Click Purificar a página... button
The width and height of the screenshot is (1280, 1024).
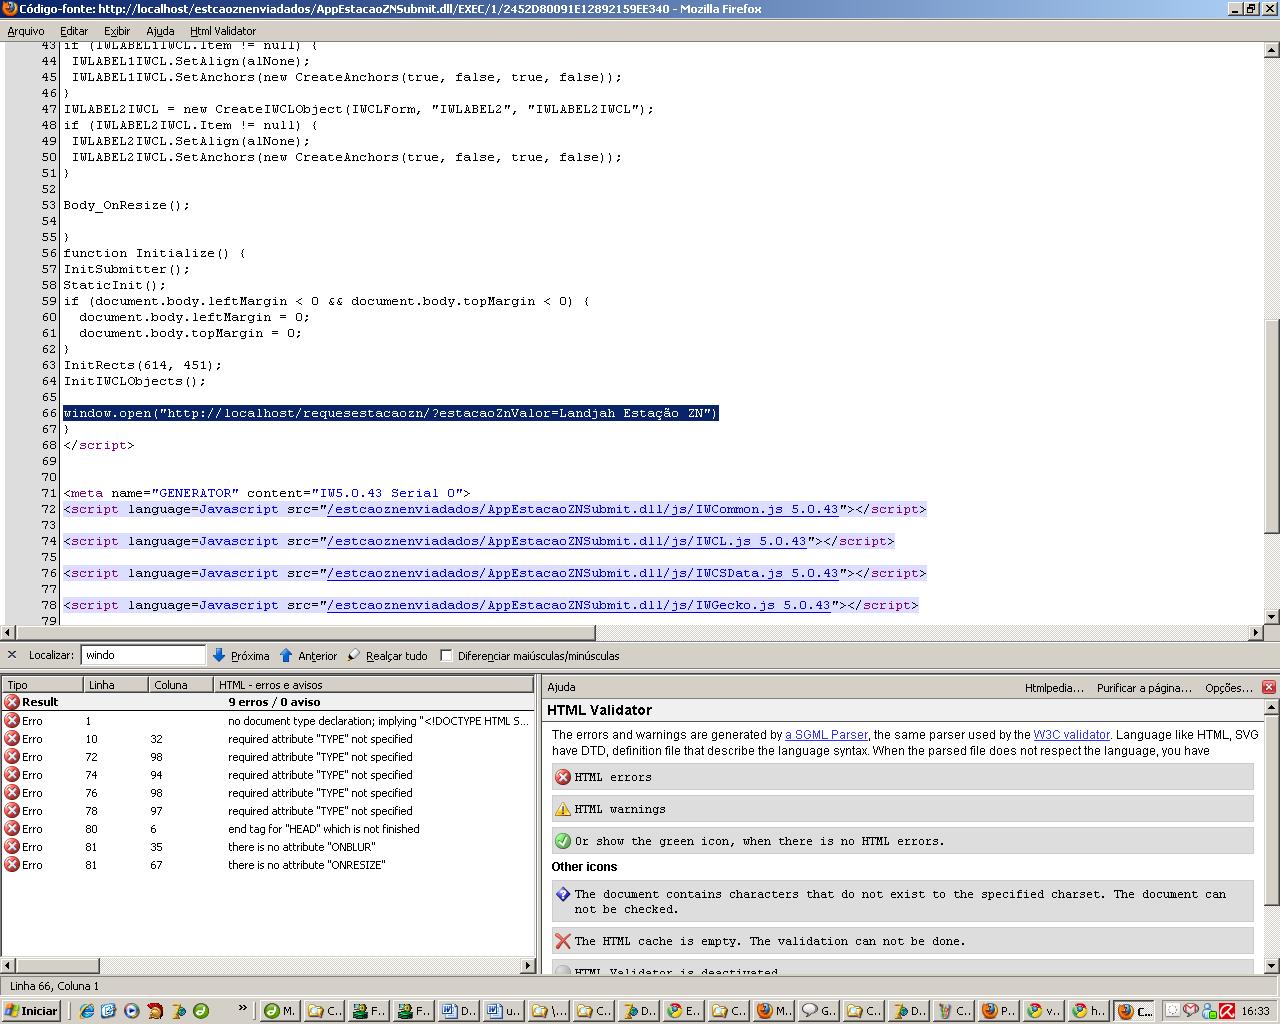(x=1144, y=688)
